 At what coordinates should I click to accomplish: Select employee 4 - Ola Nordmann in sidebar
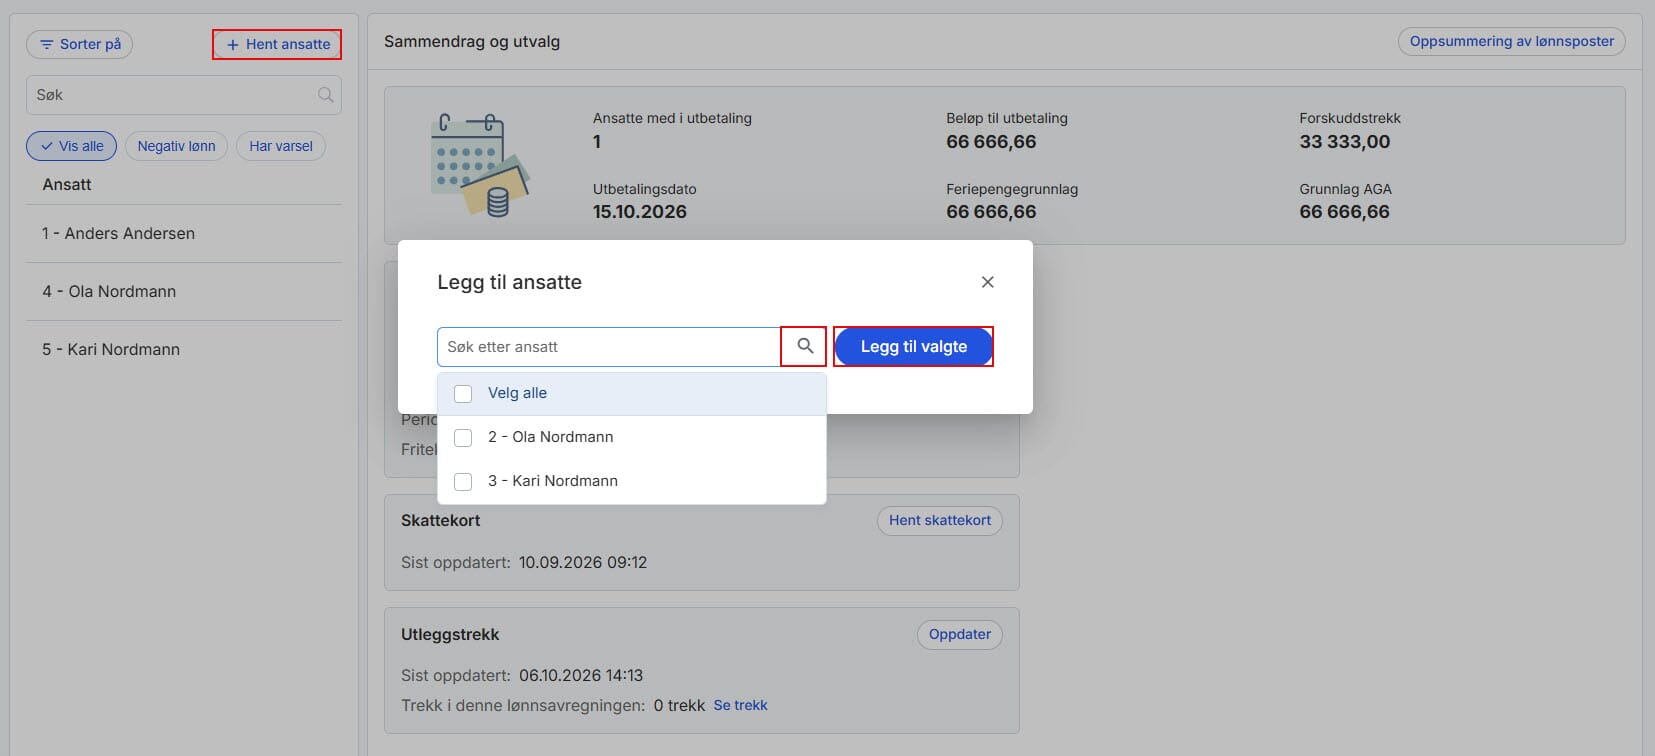pyautogui.click(x=183, y=291)
